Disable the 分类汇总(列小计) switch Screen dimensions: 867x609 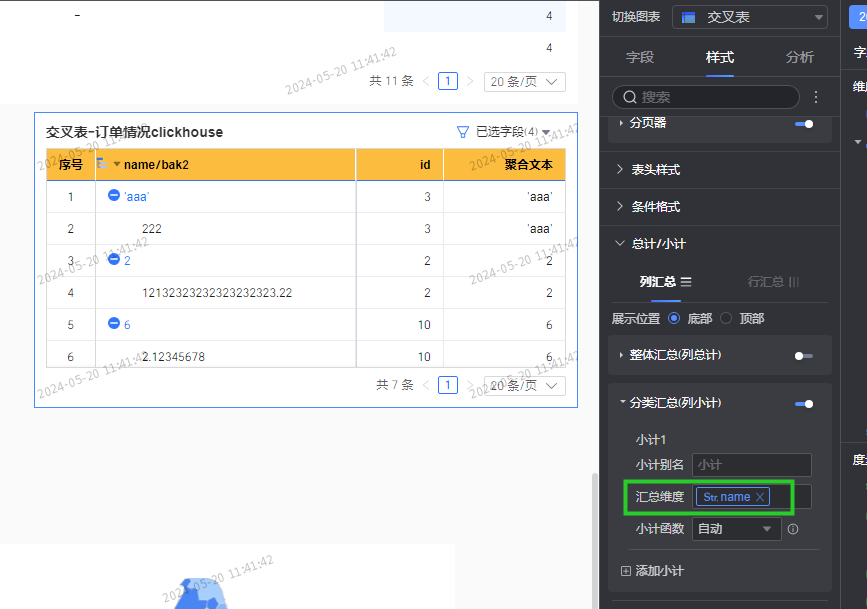click(803, 403)
